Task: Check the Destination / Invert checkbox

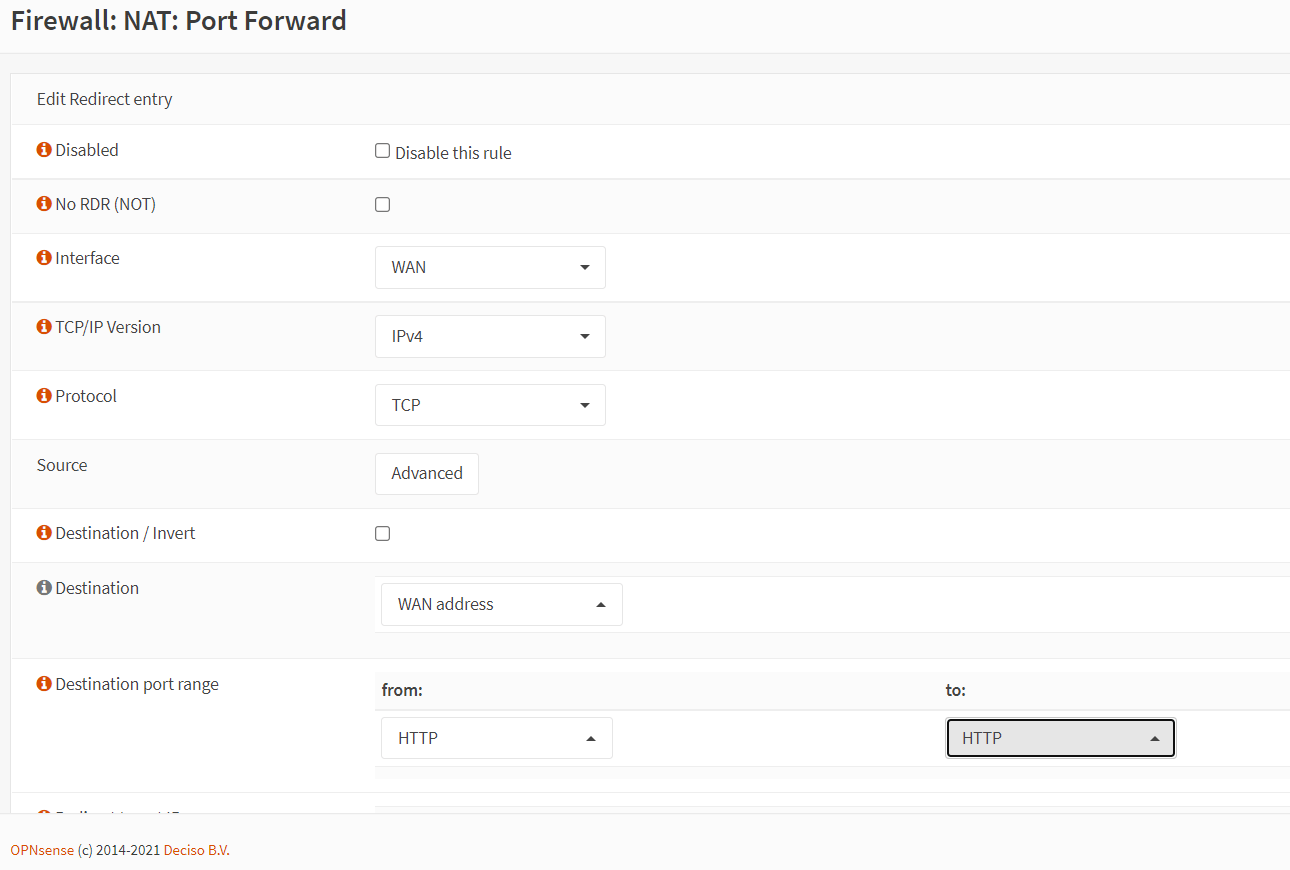Action: [382, 534]
